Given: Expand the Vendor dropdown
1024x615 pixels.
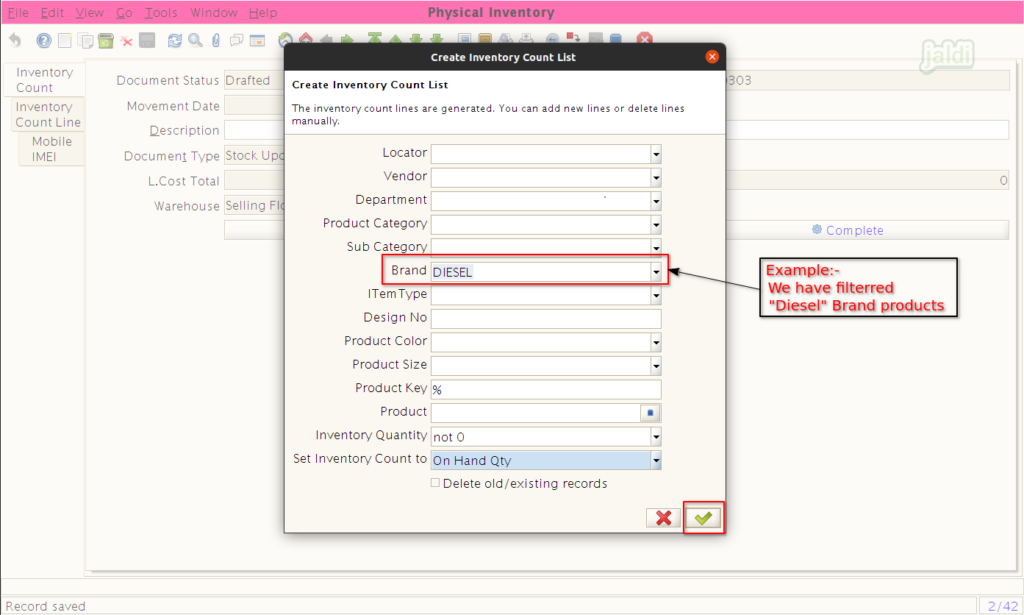Looking at the screenshot, I should point(656,178).
